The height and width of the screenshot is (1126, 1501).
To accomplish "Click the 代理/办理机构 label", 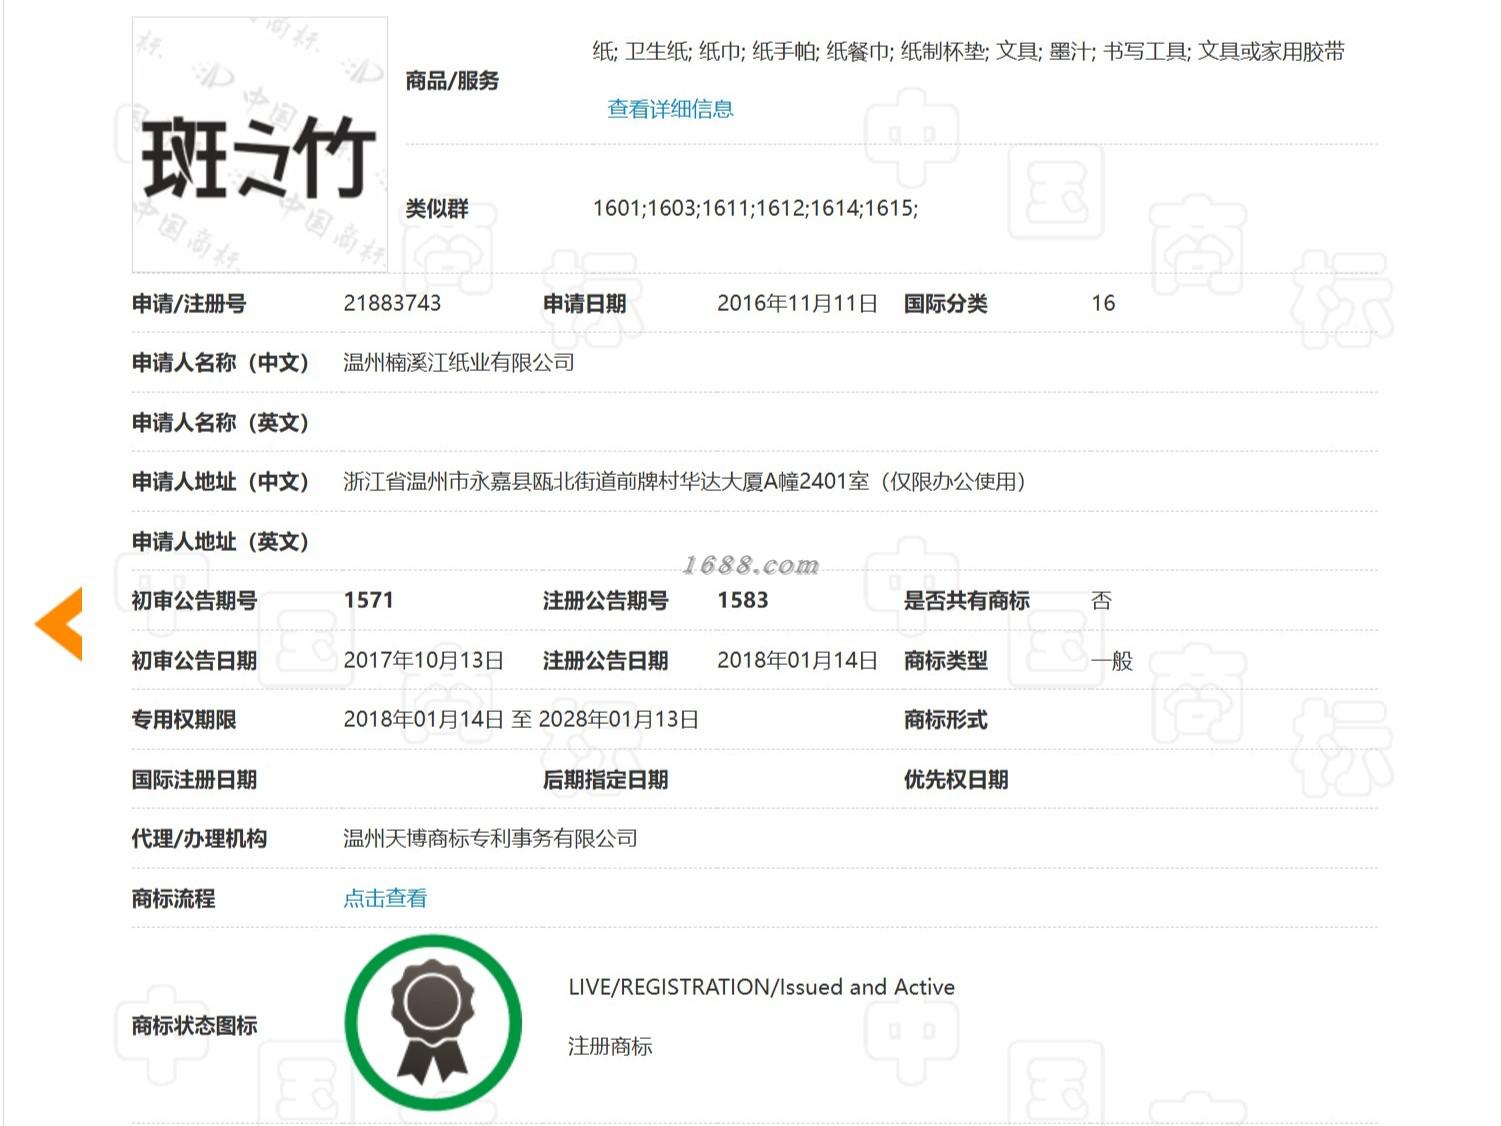I will point(200,838).
